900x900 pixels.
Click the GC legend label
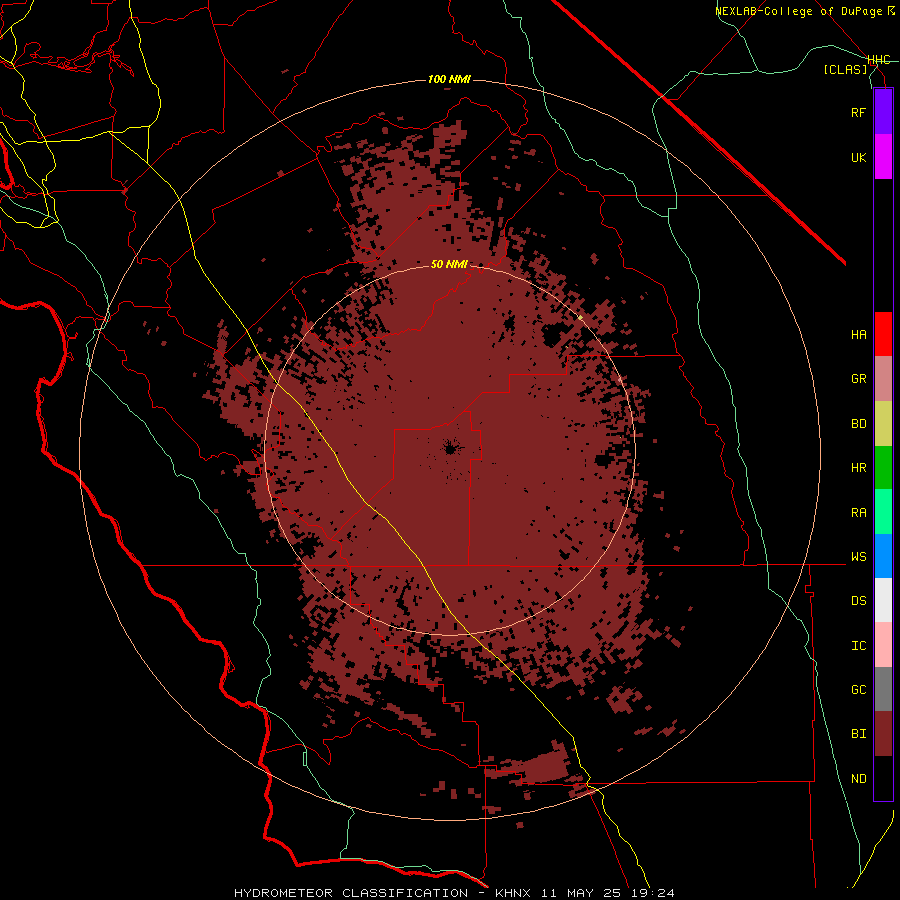(x=859, y=690)
